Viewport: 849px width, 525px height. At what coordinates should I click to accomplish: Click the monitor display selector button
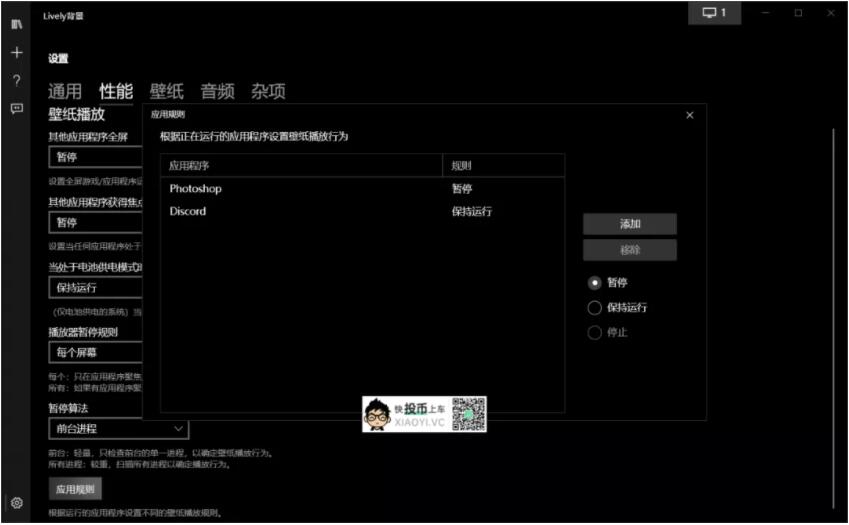pos(714,13)
